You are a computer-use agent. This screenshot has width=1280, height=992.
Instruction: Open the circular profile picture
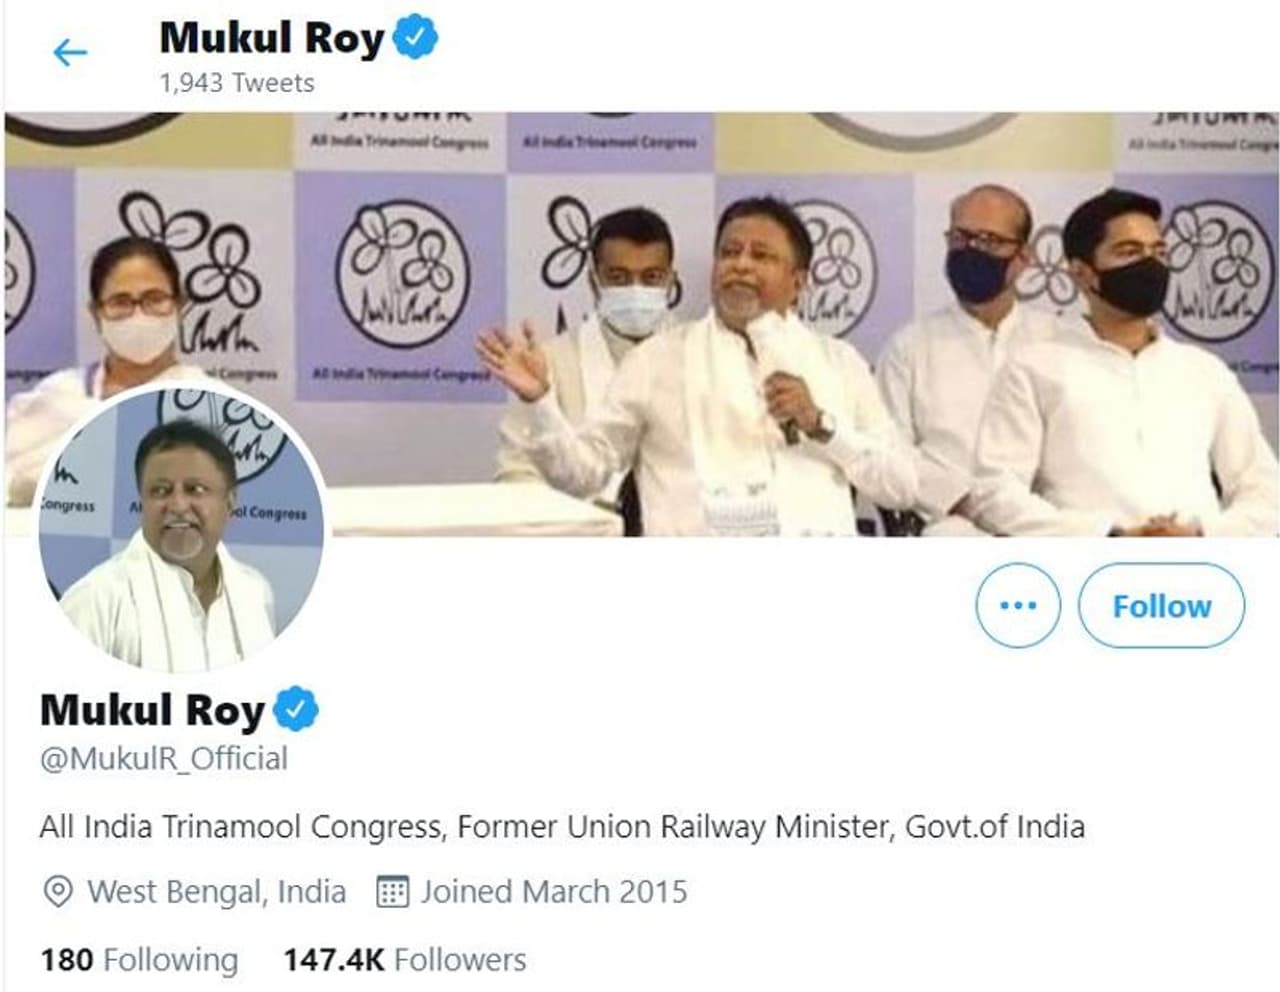pos(181,530)
